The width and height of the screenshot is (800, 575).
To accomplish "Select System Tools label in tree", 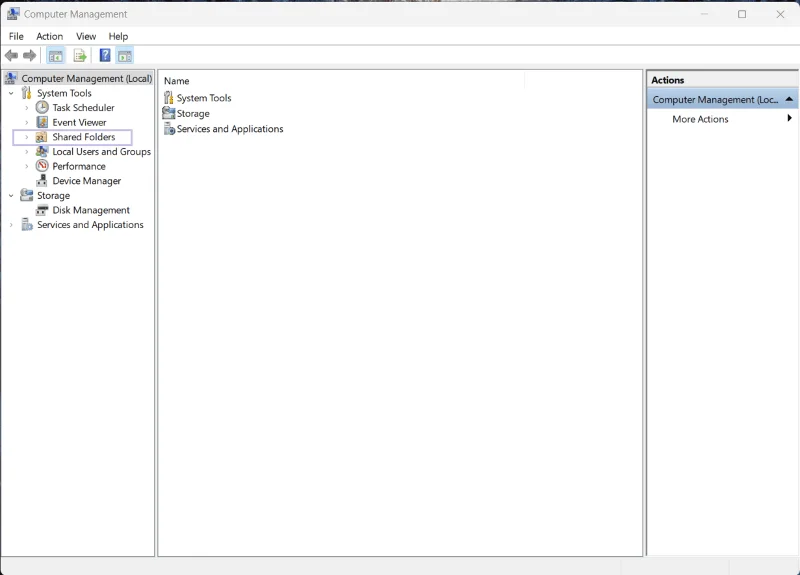I will 64,93.
